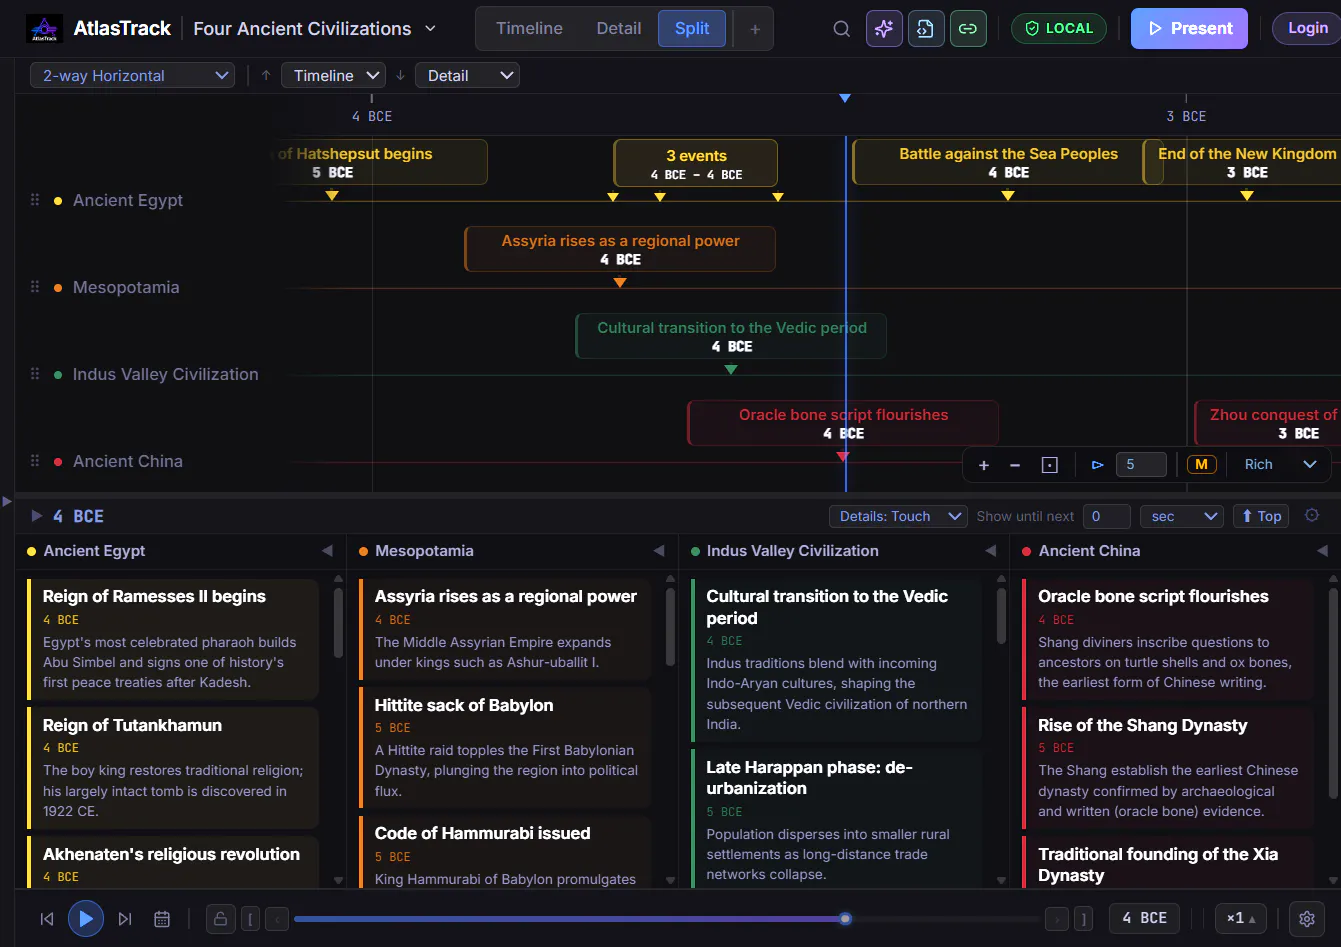The height and width of the screenshot is (947, 1341).
Task: Click the share link icon
Action: click(x=968, y=29)
